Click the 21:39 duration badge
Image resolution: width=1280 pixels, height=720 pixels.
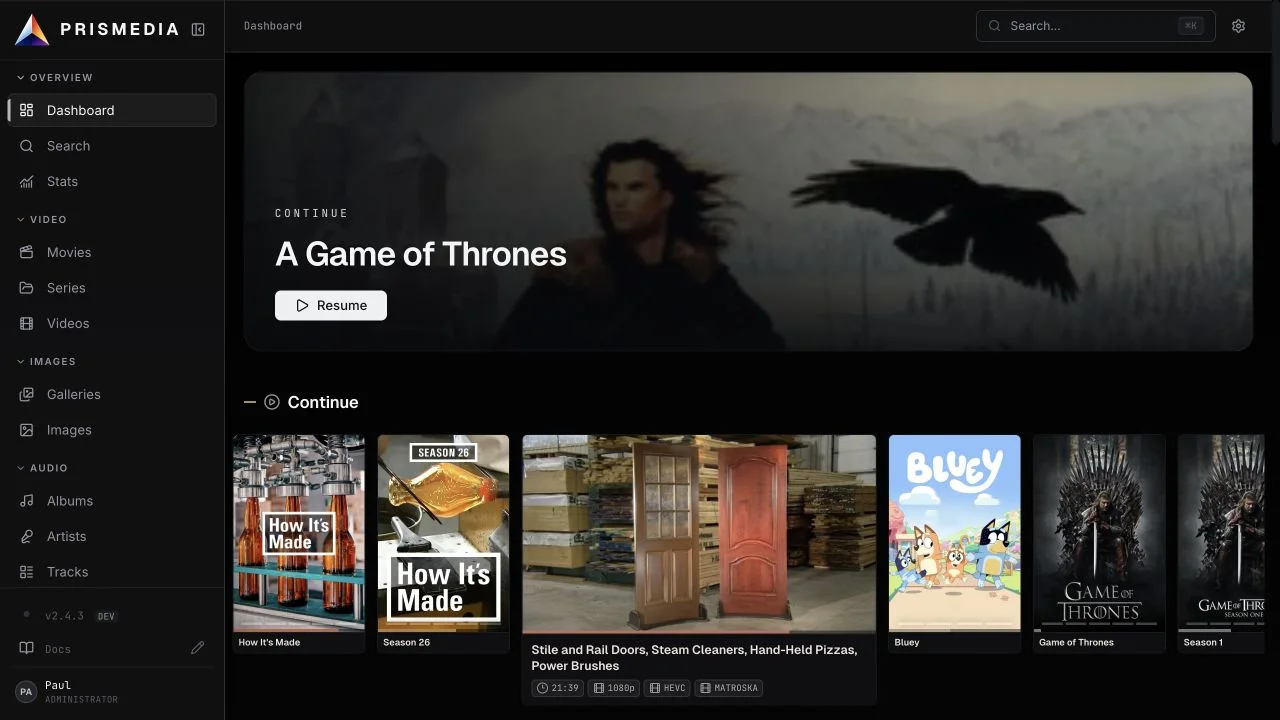[558, 688]
